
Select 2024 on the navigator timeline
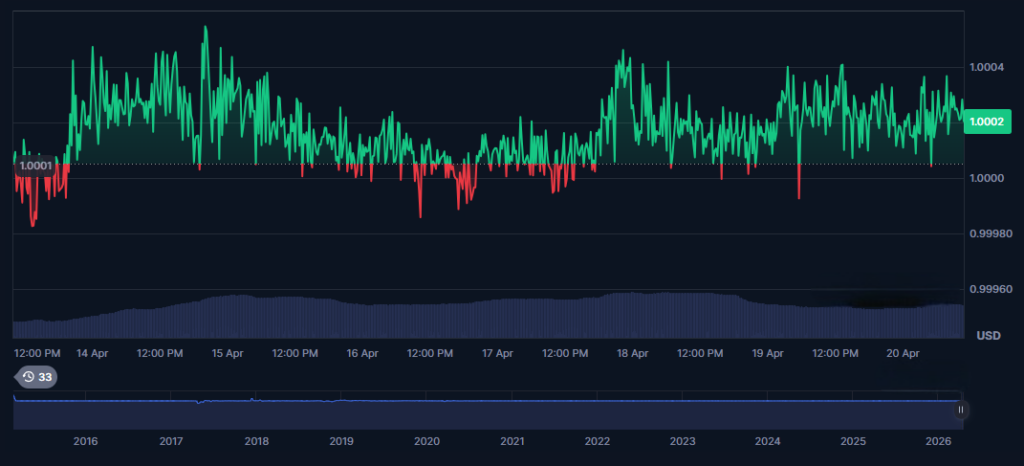768,441
